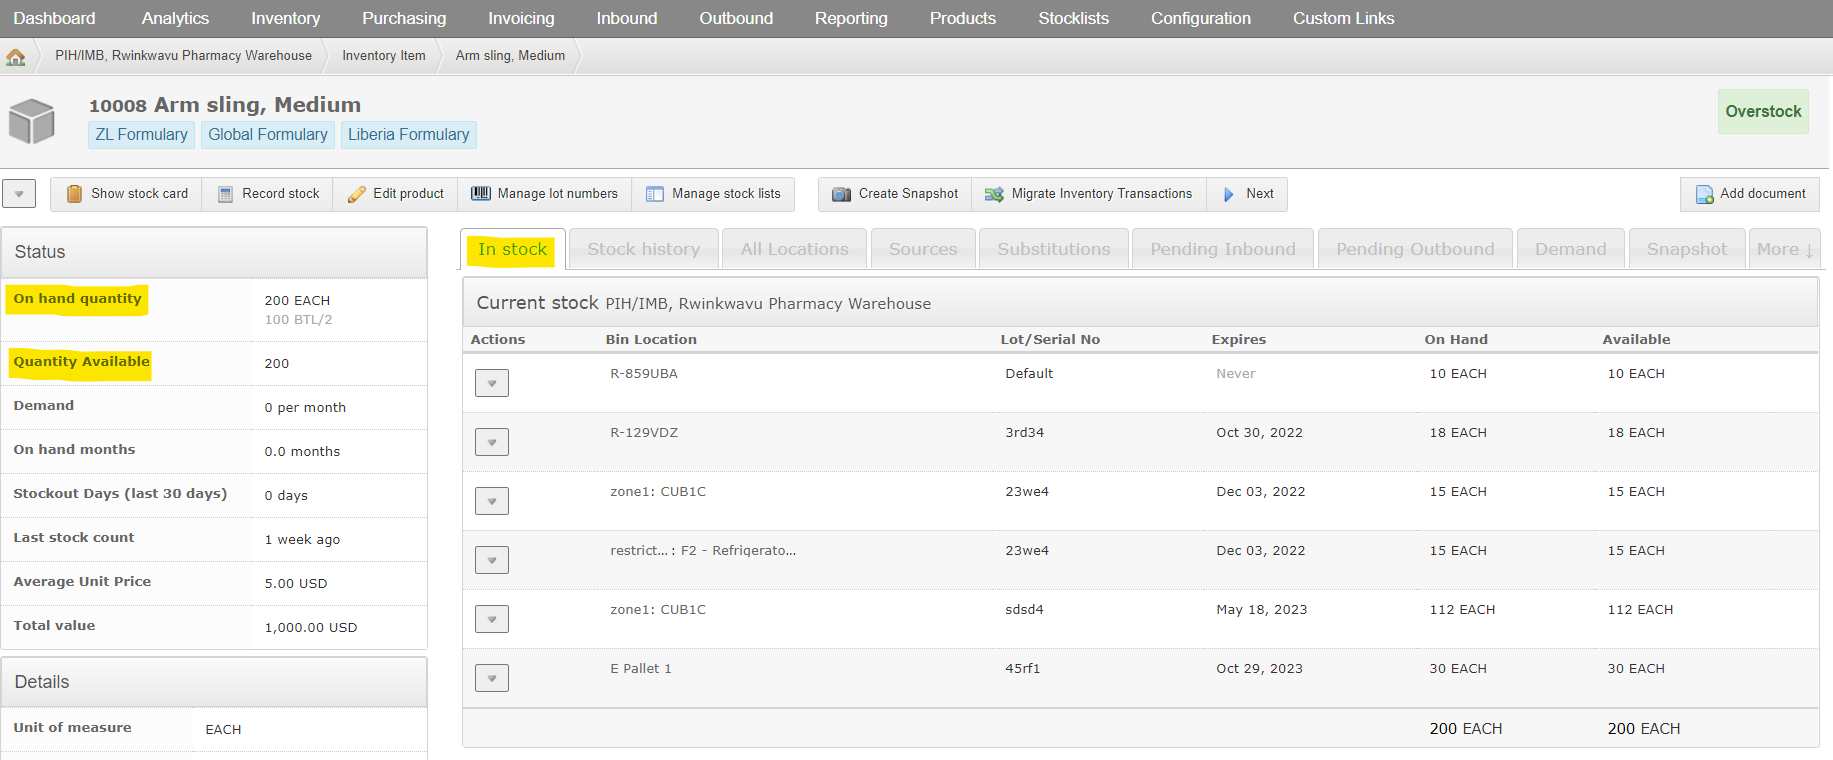Expand the More tabs menu
The width and height of the screenshot is (1833, 760).
pos(1785,249)
